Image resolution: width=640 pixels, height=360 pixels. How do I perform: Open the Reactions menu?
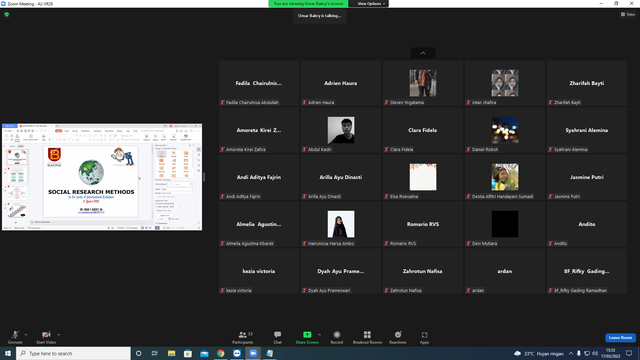click(398, 337)
